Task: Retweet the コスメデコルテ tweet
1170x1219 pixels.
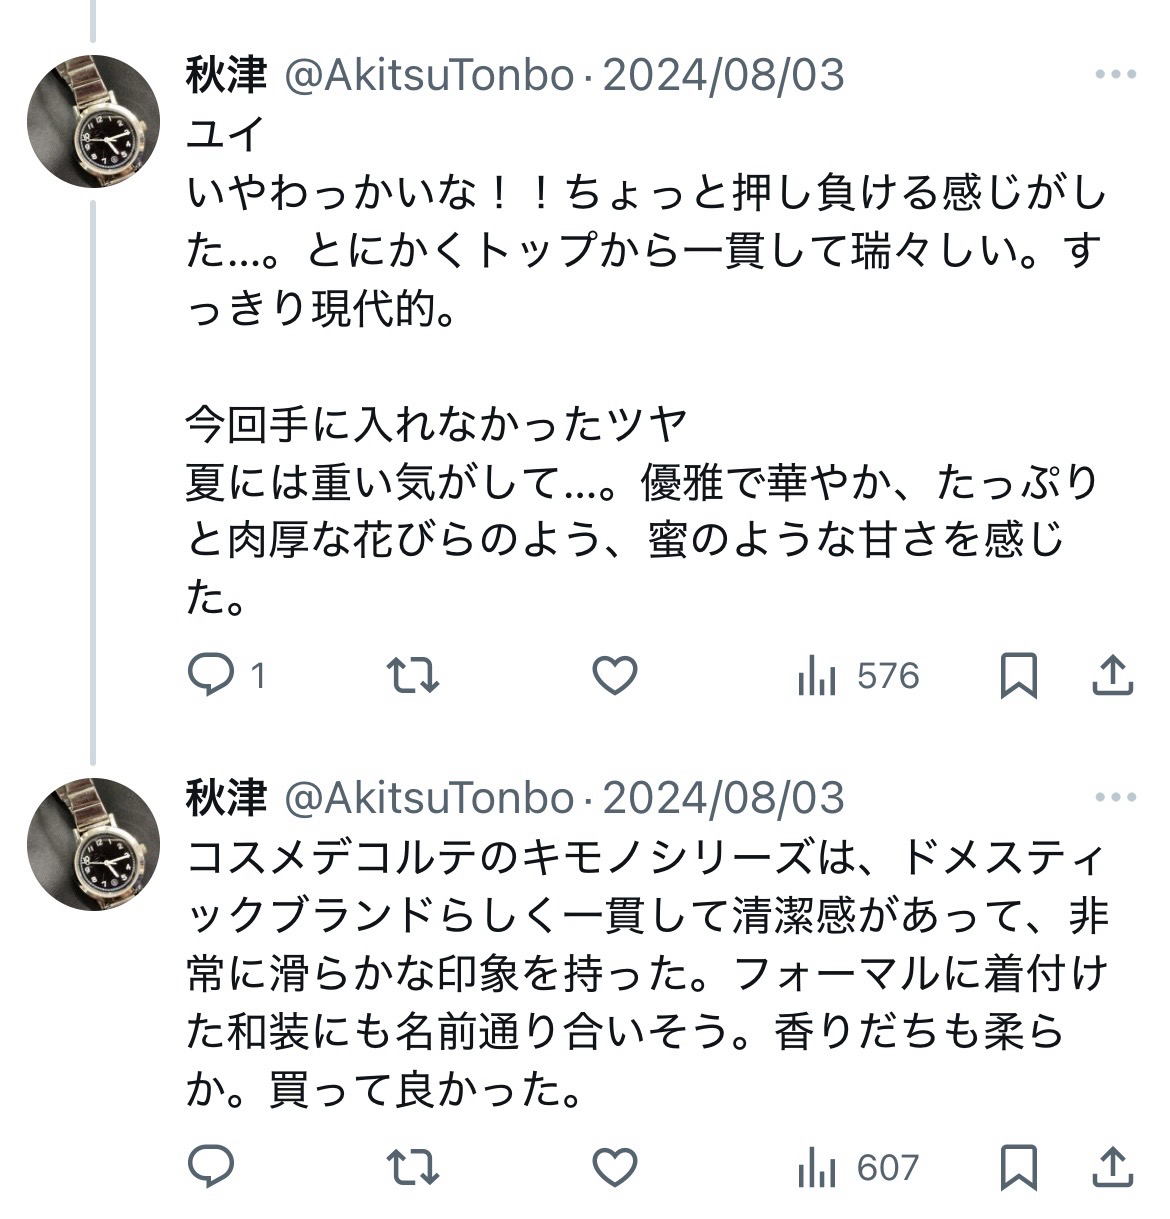Action: [x=413, y=1168]
